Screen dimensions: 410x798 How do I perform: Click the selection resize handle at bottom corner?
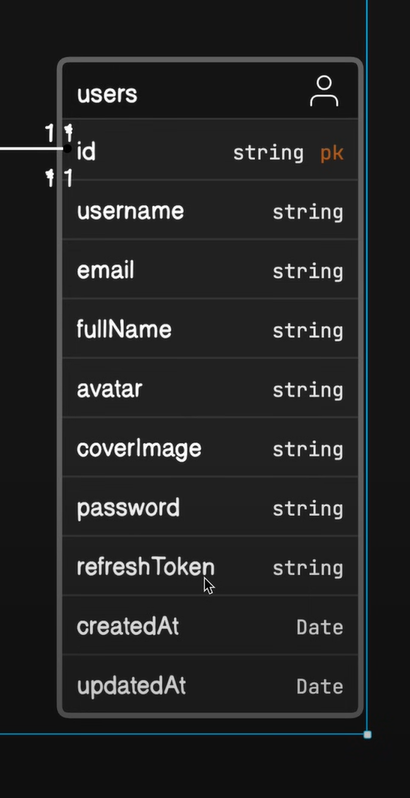tap(367, 734)
